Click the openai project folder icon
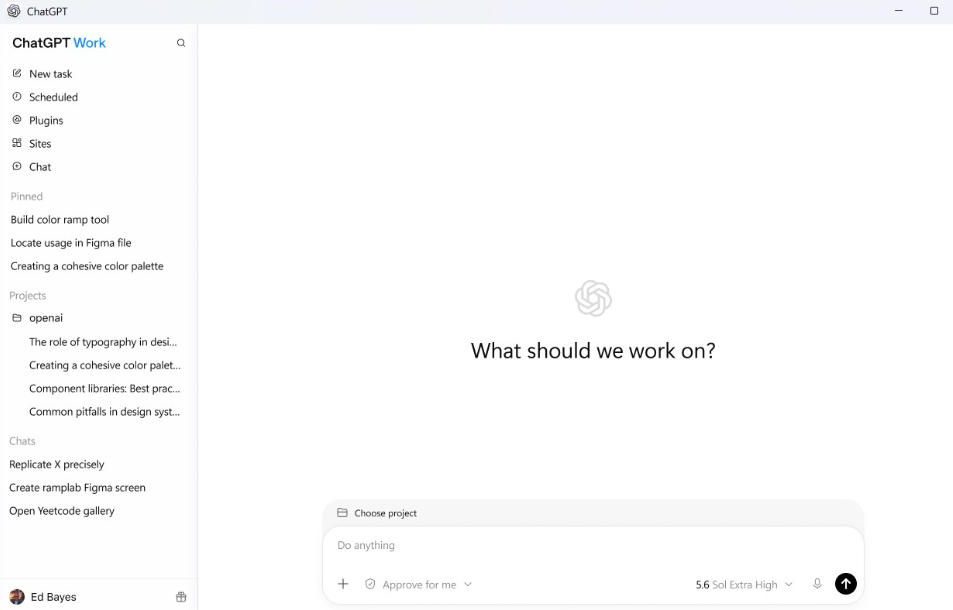953x610 pixels. (x=17, y=318)
